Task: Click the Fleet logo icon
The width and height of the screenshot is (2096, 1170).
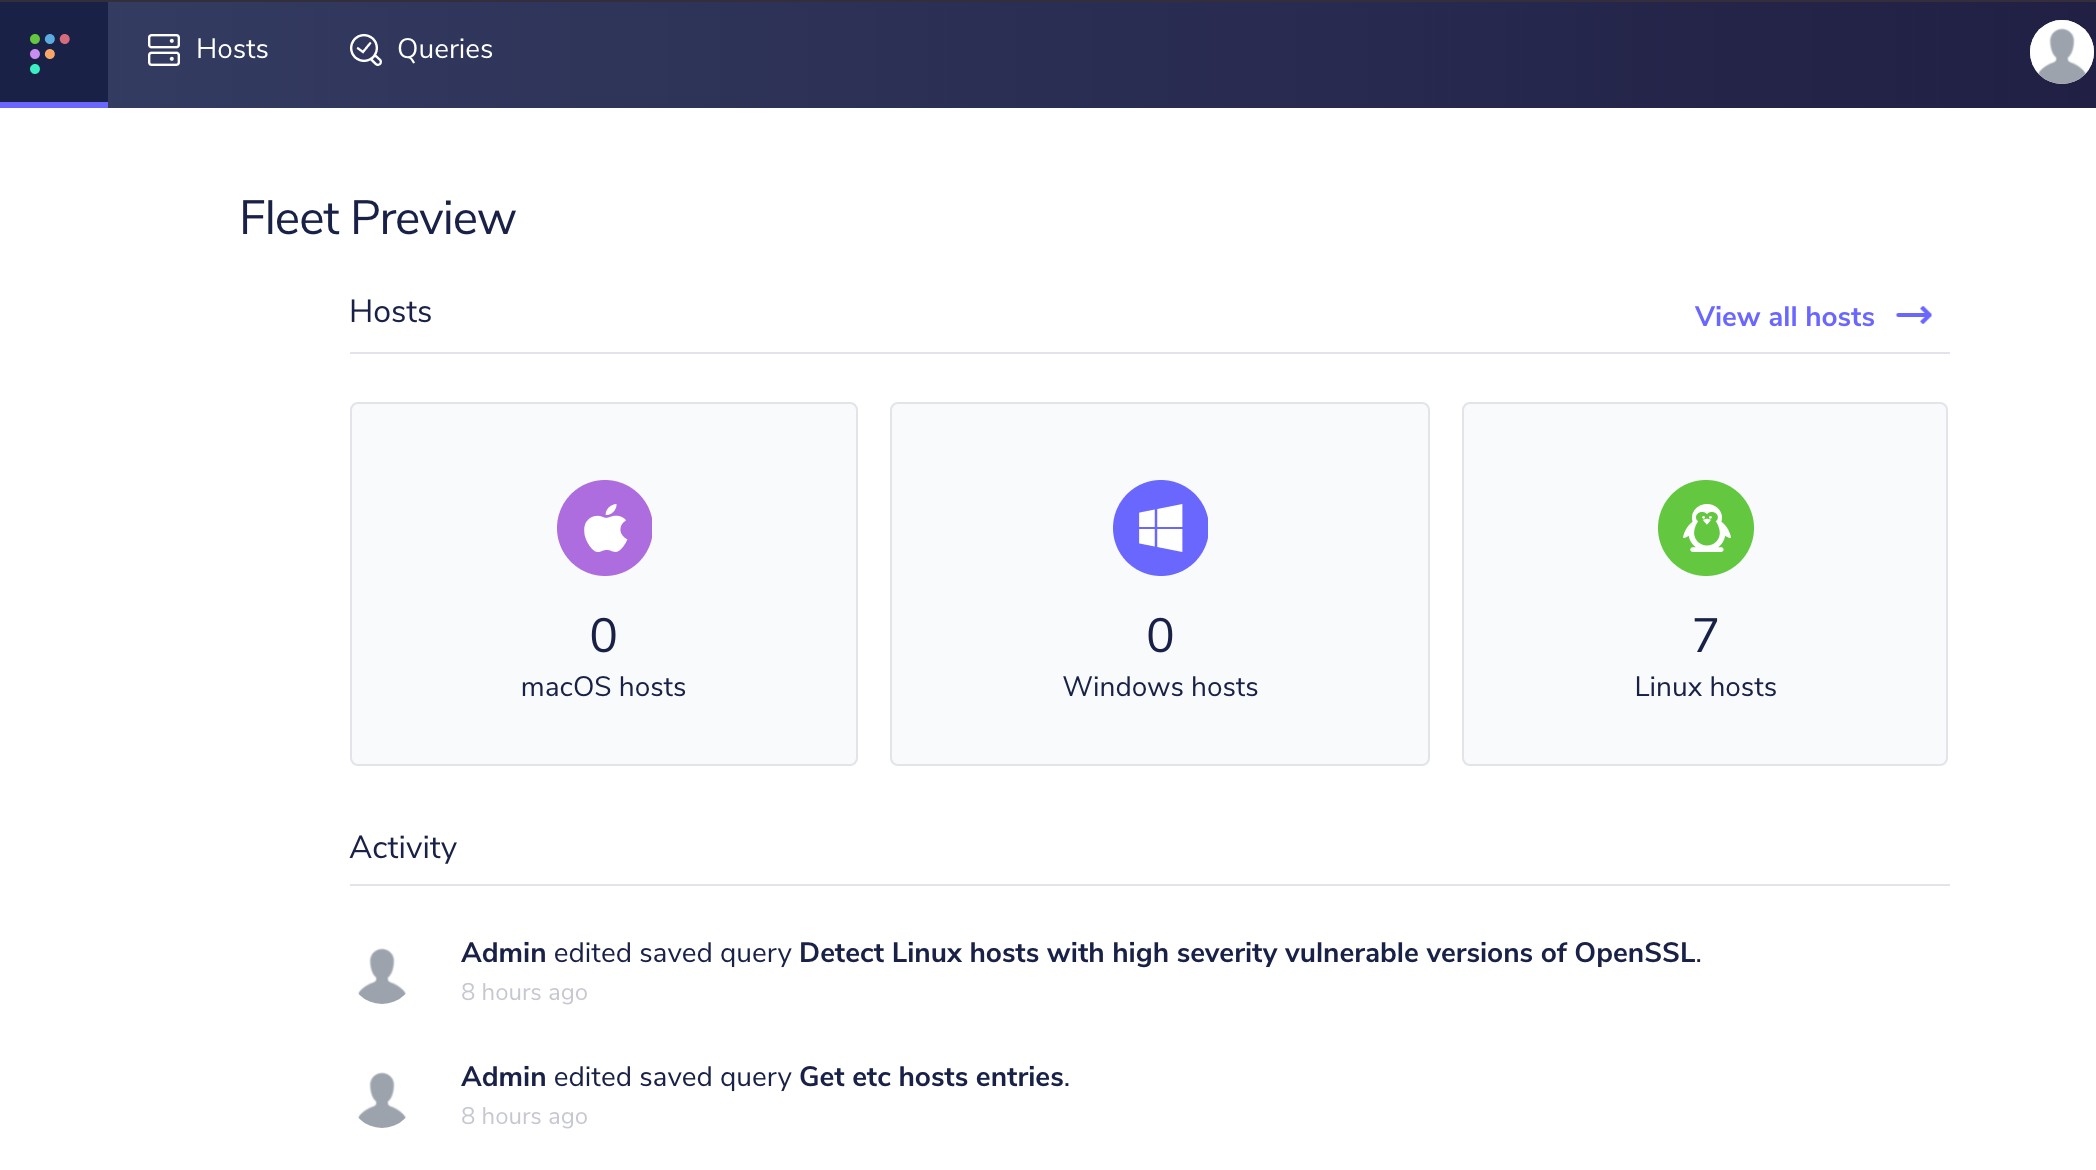Action: (x=50, y=52)
